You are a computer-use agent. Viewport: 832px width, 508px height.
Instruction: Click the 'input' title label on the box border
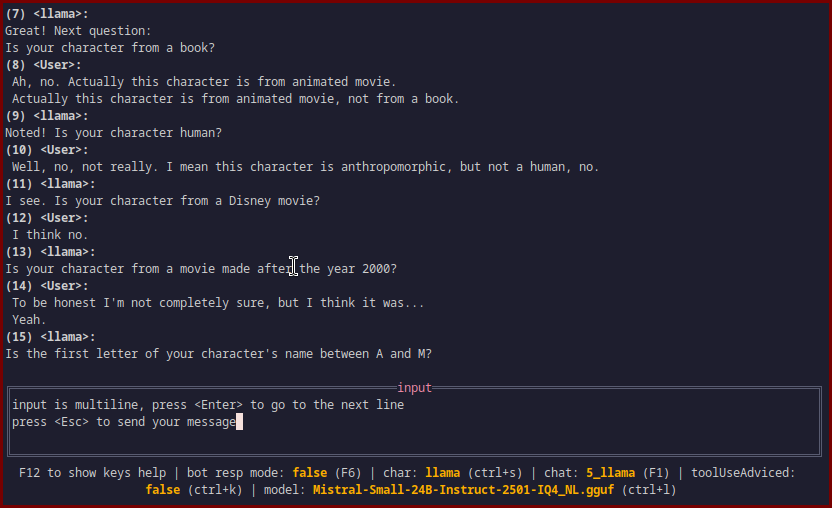pos(414,388)
